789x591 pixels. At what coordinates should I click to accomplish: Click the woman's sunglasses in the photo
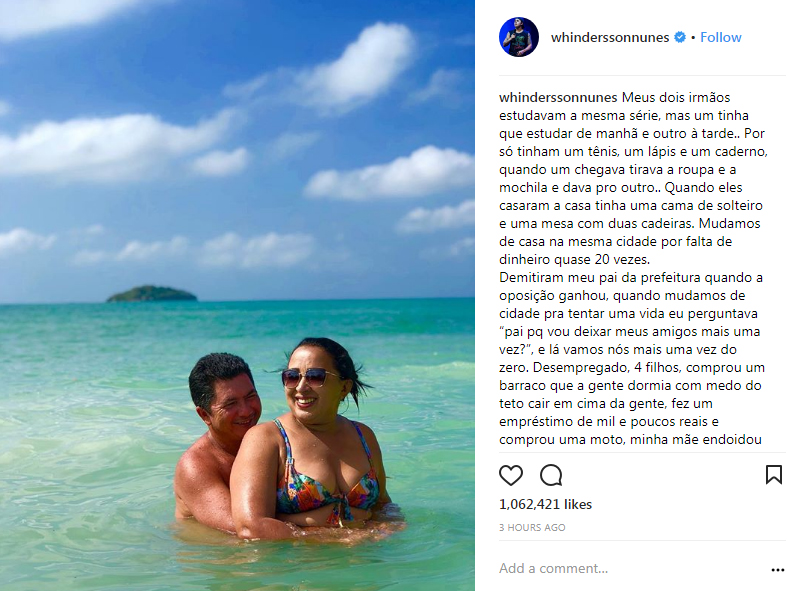coord(309,377)
